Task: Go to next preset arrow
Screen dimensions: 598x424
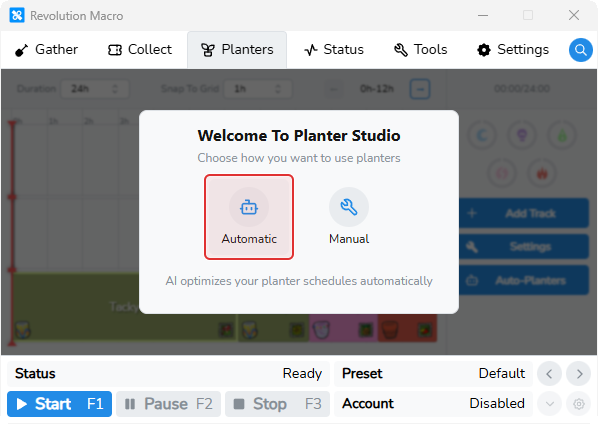Action: (579, 374)
